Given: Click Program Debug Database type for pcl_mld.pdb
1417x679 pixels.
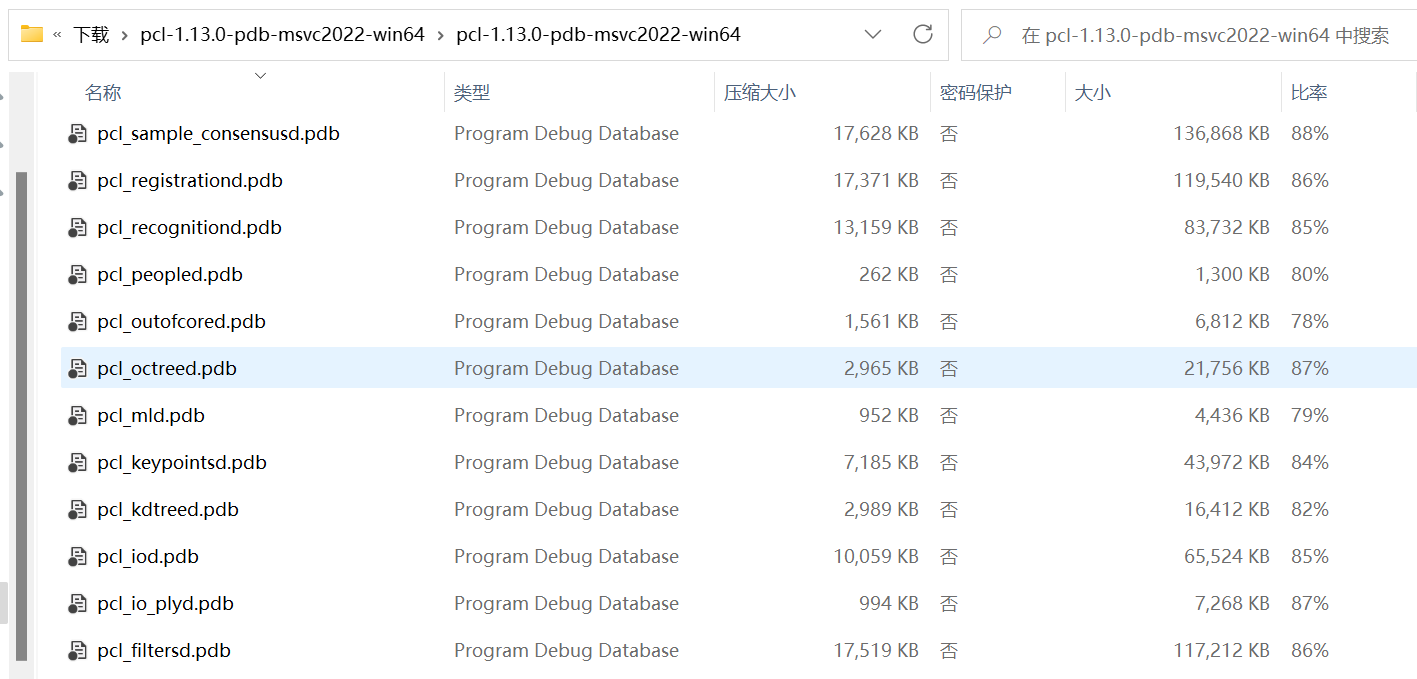Looking at the screenshot, I should click(x=566, y=416).
